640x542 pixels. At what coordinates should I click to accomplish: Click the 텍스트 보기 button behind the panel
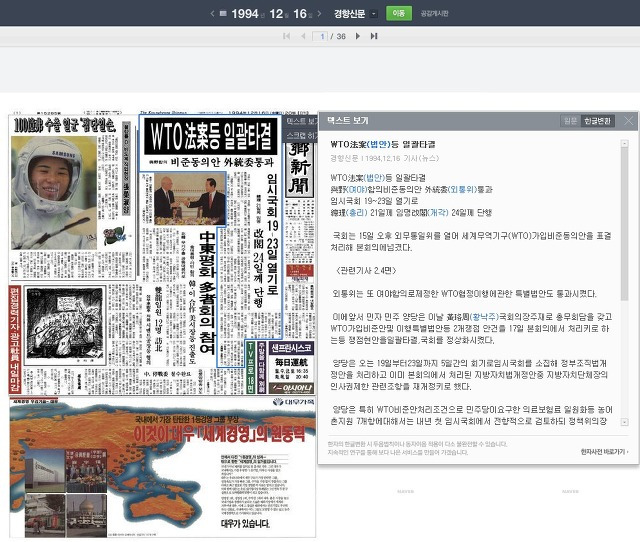click(x=301, y=121)
